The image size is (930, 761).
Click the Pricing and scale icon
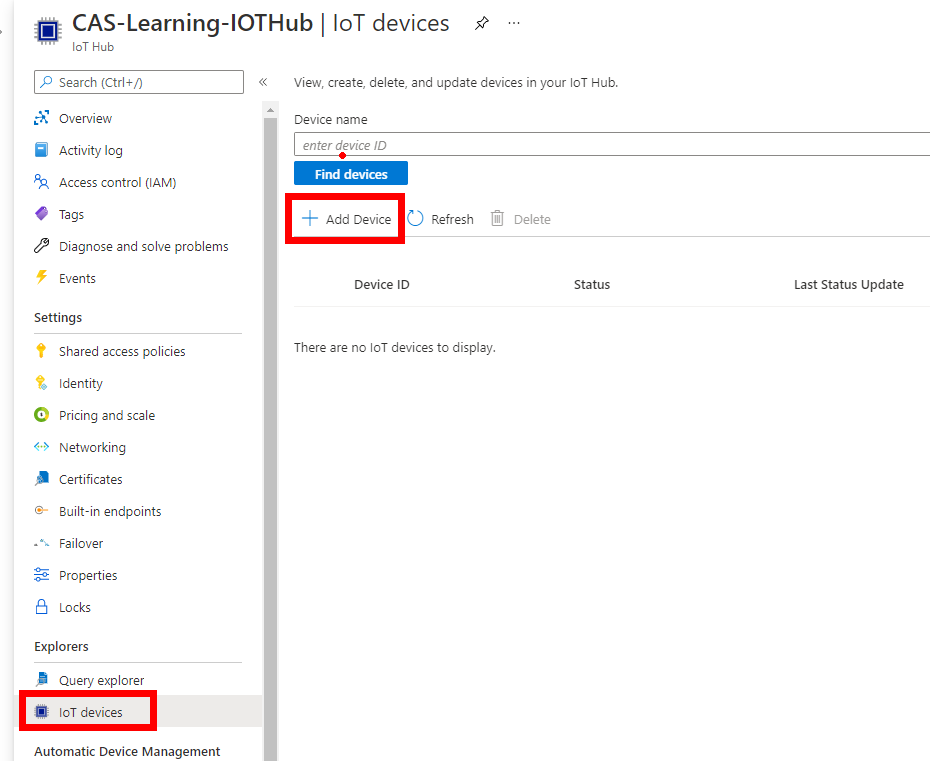pyautogui.click(x=42, y=415)
